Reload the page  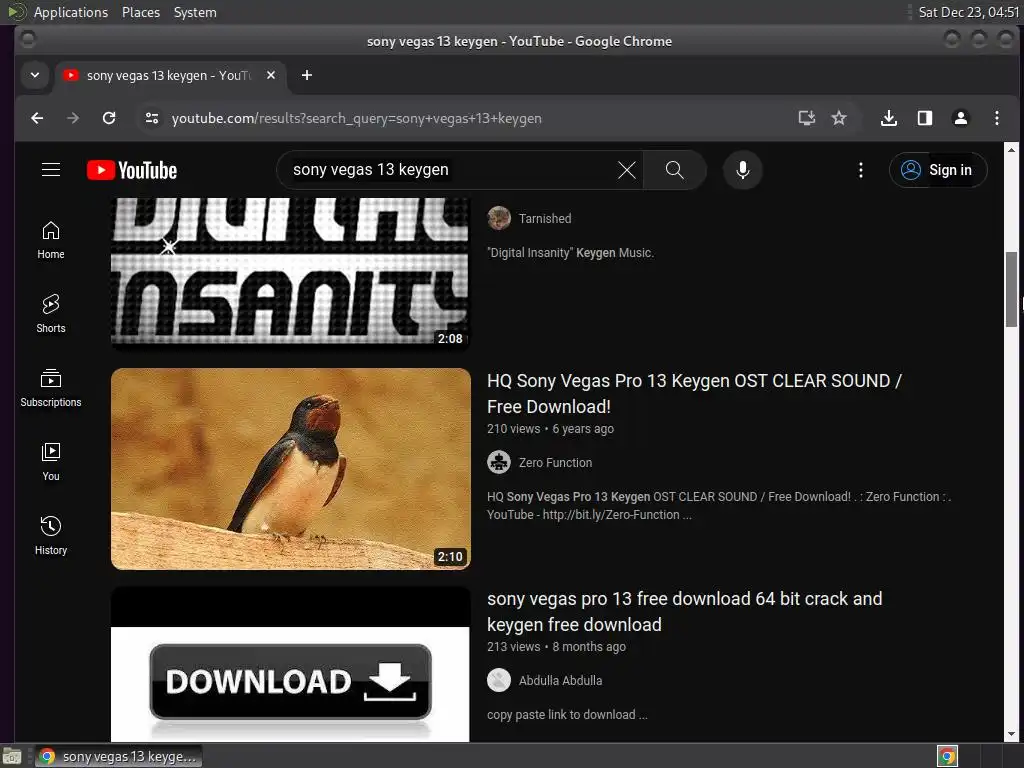109,118
